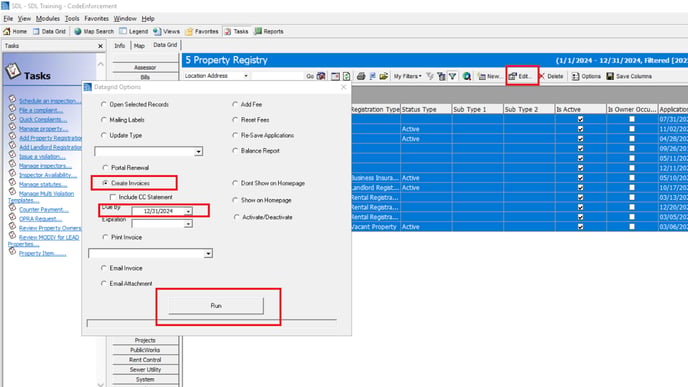Open the Schedule an inspection task link
Screen dimensions: 688x387
(x=50, y=101)
